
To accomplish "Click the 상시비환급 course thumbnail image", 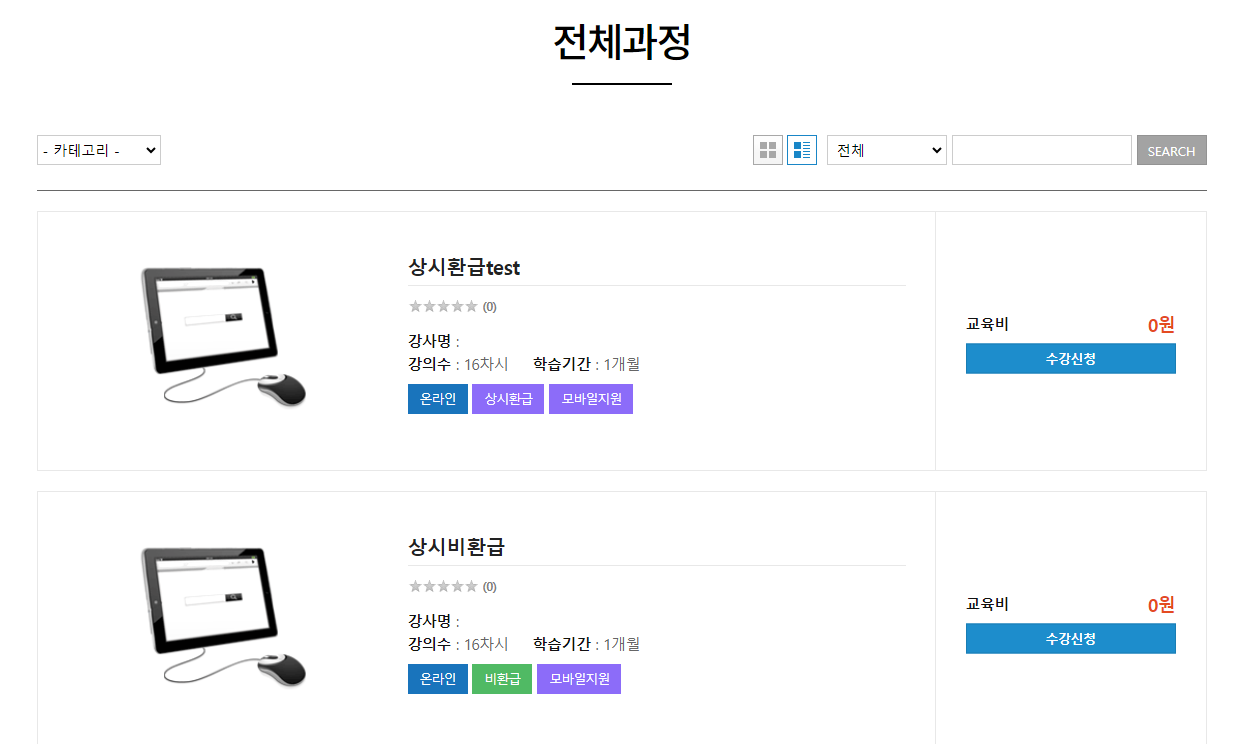I will coord(223,617).
